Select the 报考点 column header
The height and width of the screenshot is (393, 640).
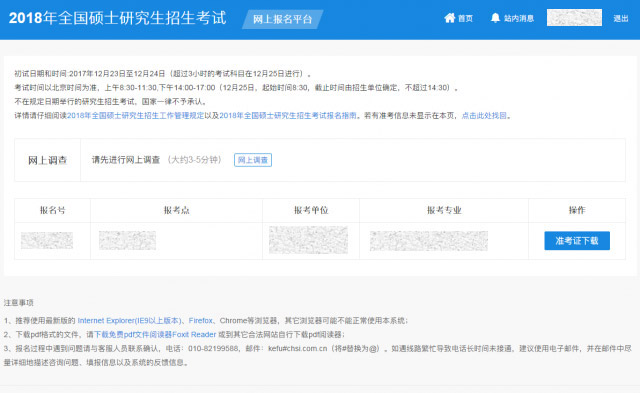coord(176,210)
